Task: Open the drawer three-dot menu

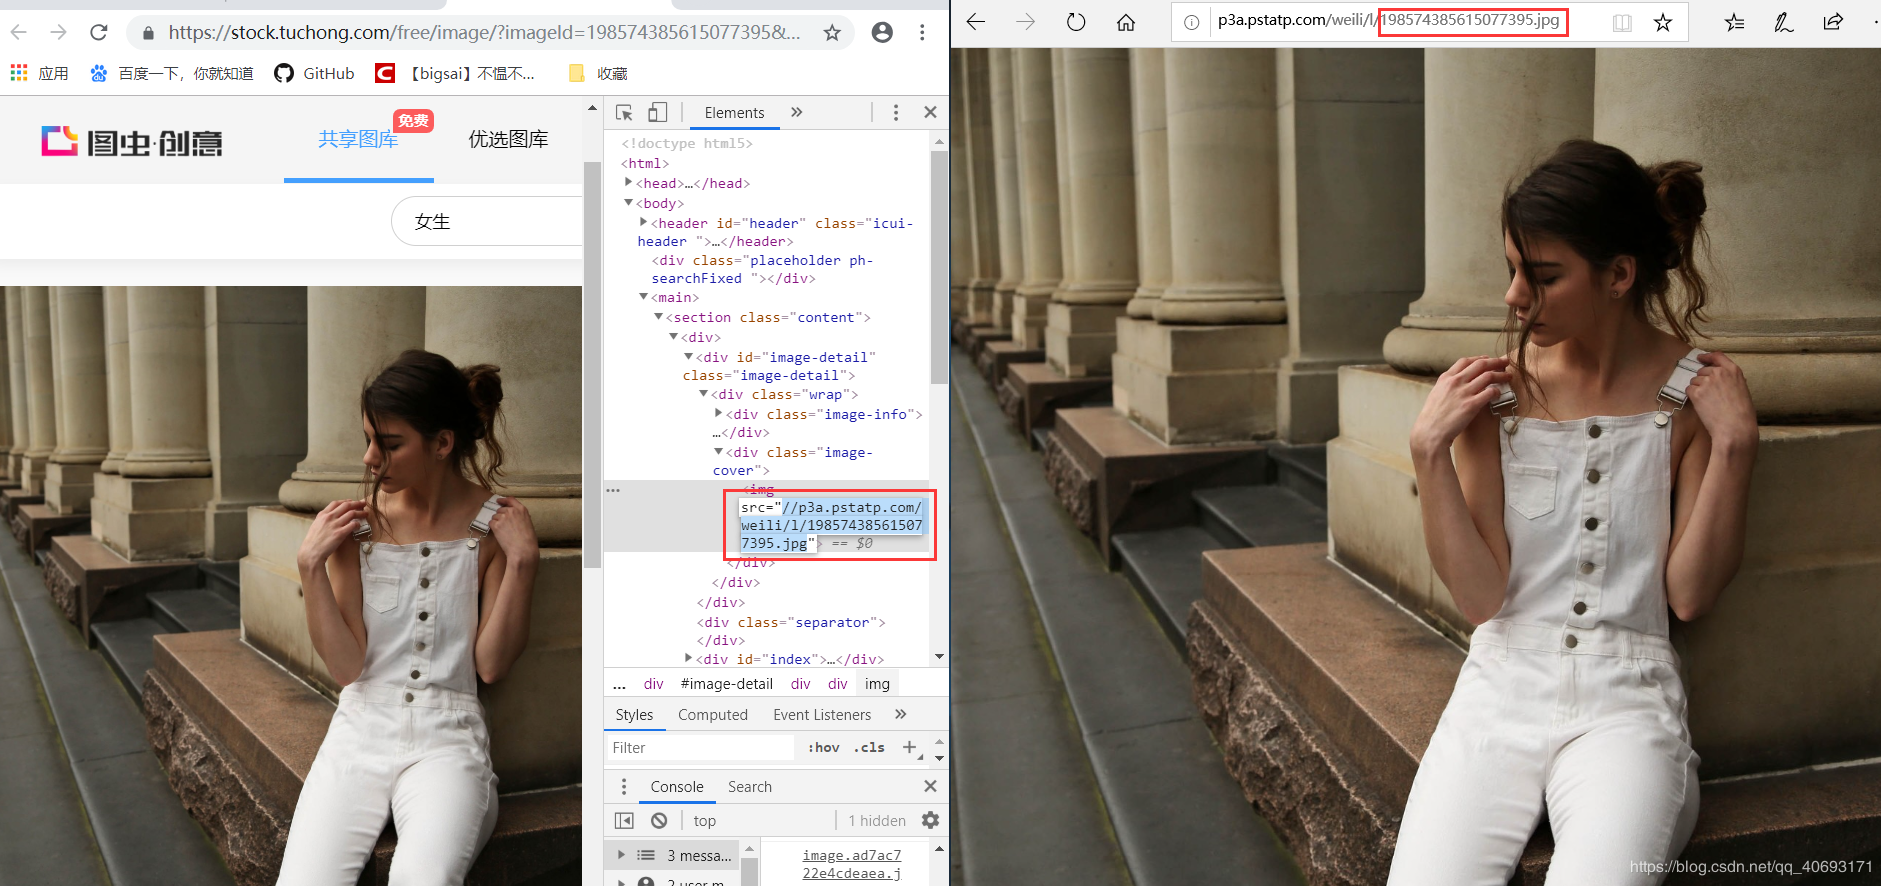Action: (x=624, y=787)
